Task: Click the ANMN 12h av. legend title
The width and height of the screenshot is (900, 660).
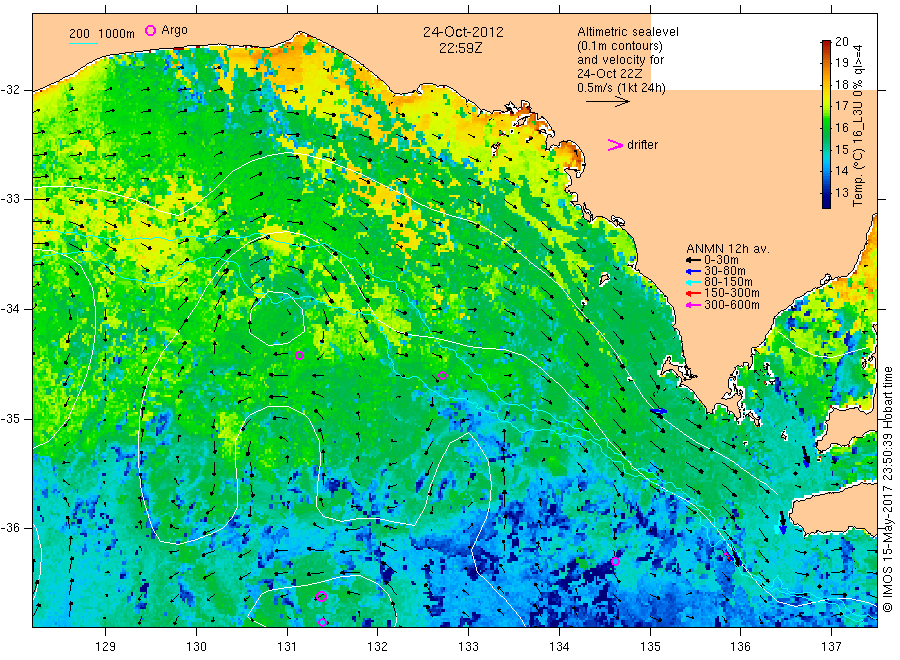Action: [727, 249]
